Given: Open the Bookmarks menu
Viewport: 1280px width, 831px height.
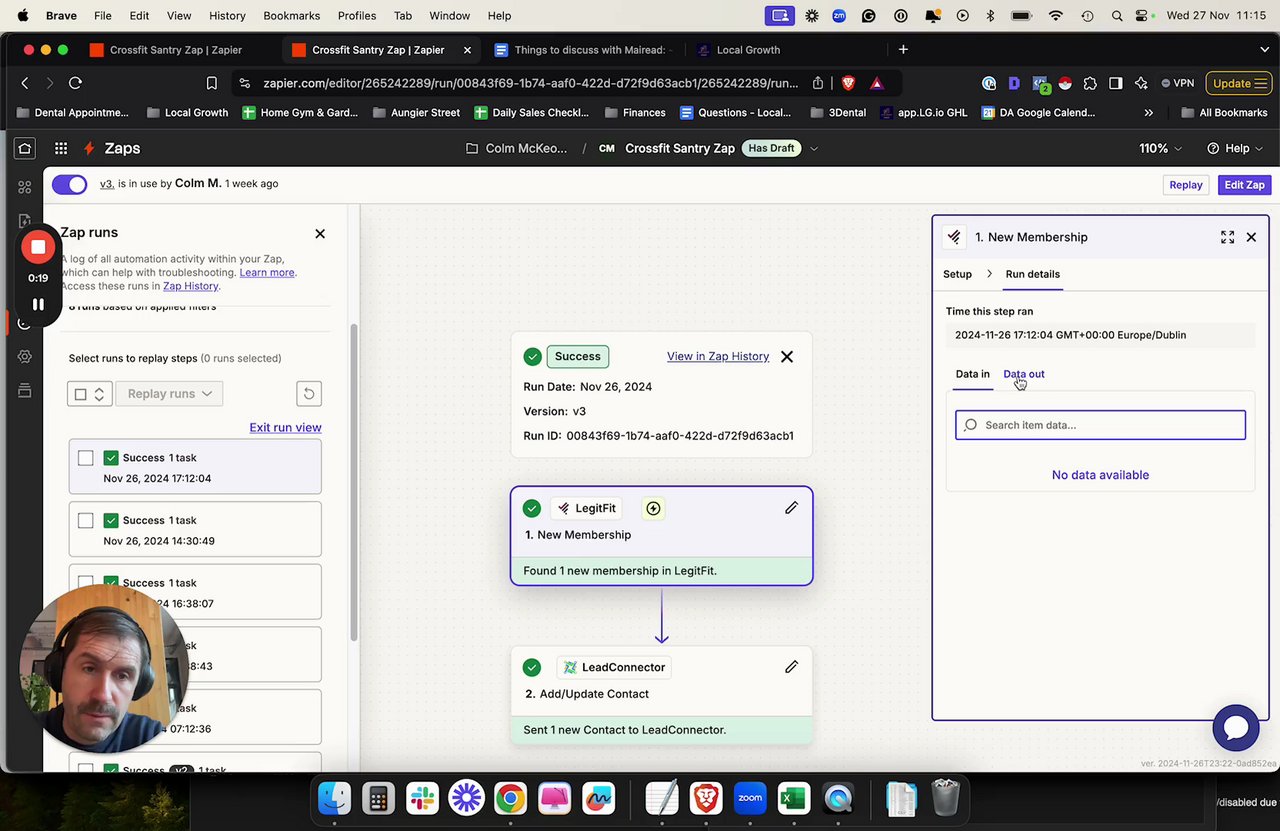Looking at the screenshot, I should pyautogui.click(x=291, y=15).
